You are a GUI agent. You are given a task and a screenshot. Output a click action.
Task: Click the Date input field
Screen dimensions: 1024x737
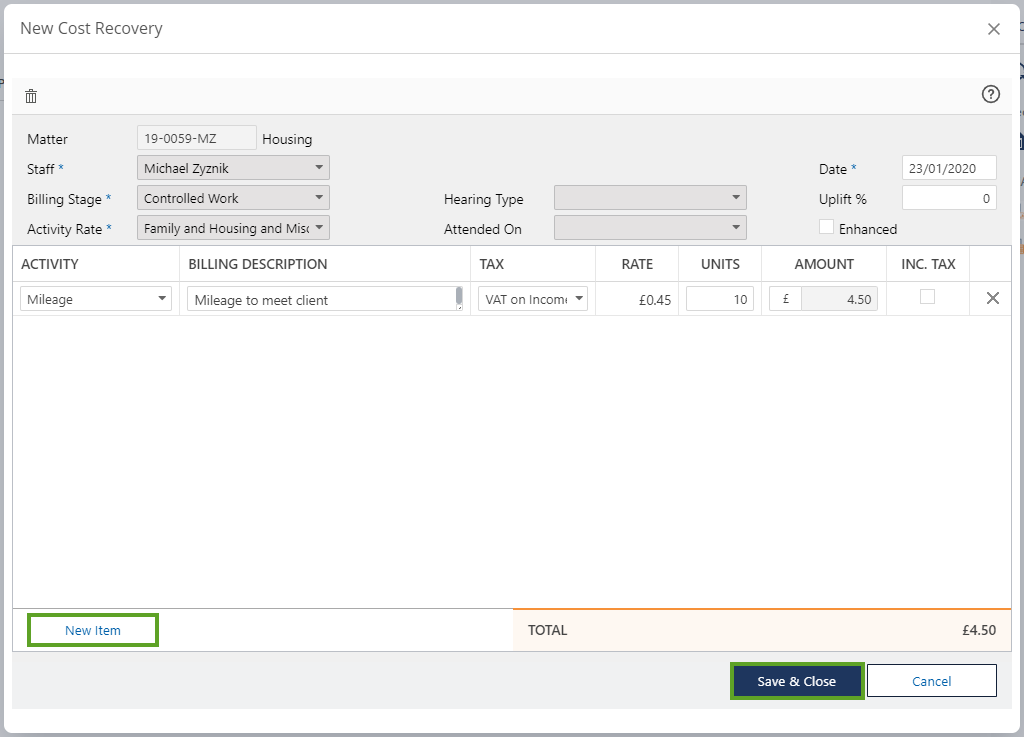(948, 168)
